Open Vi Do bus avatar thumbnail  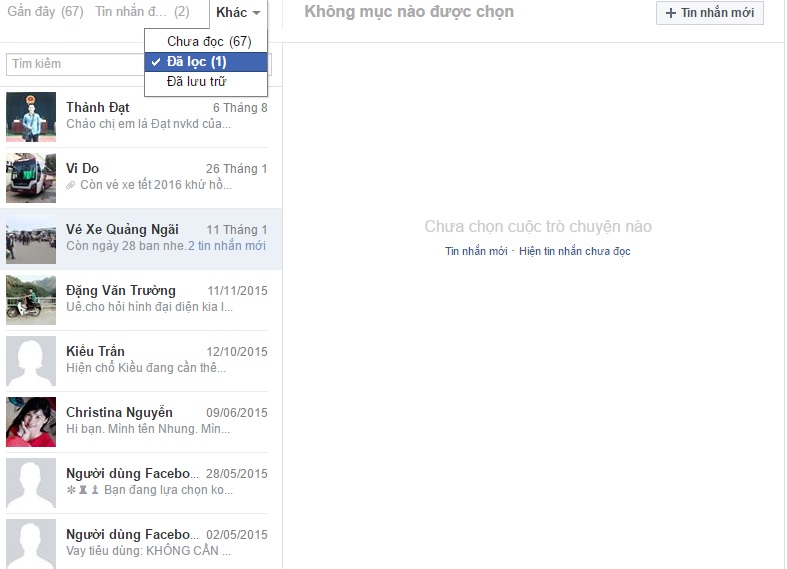31,178
